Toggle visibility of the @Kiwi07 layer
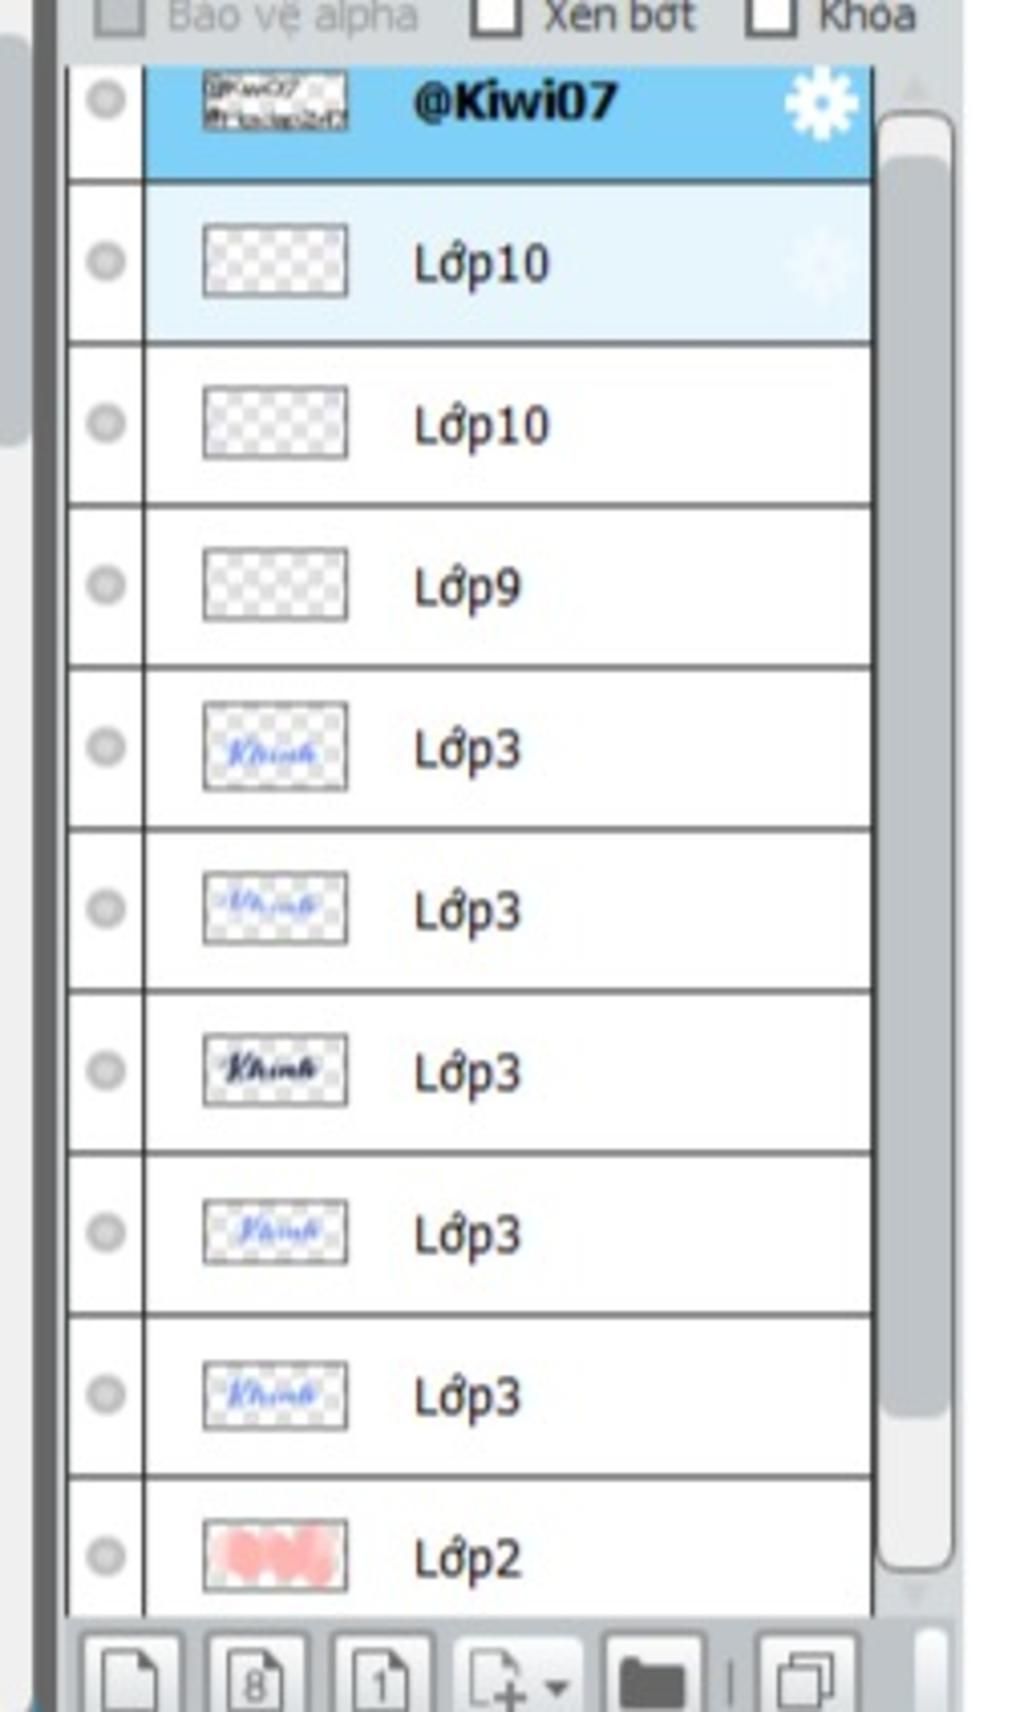 click(x=106, y=100)
